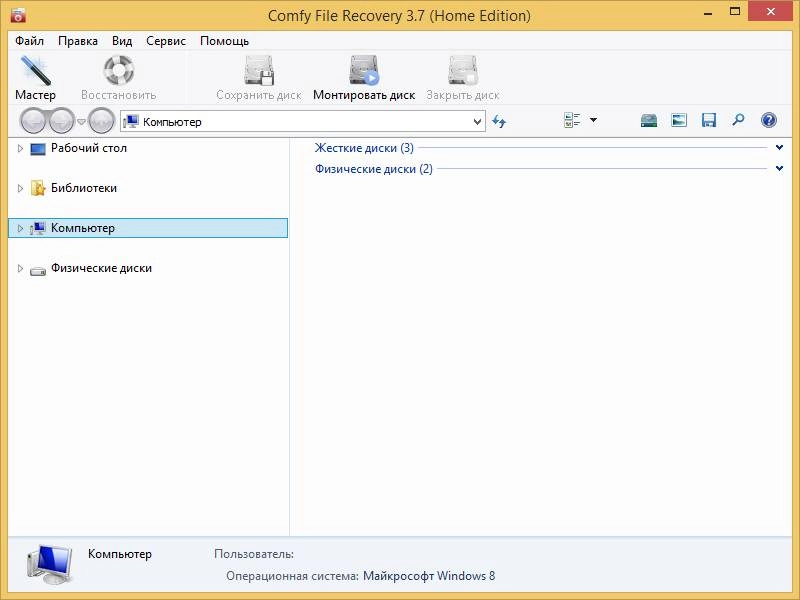The height and width of the screenshot is (600, 800).
Task: Open the Сервис menu
Action: coord(166,41)
